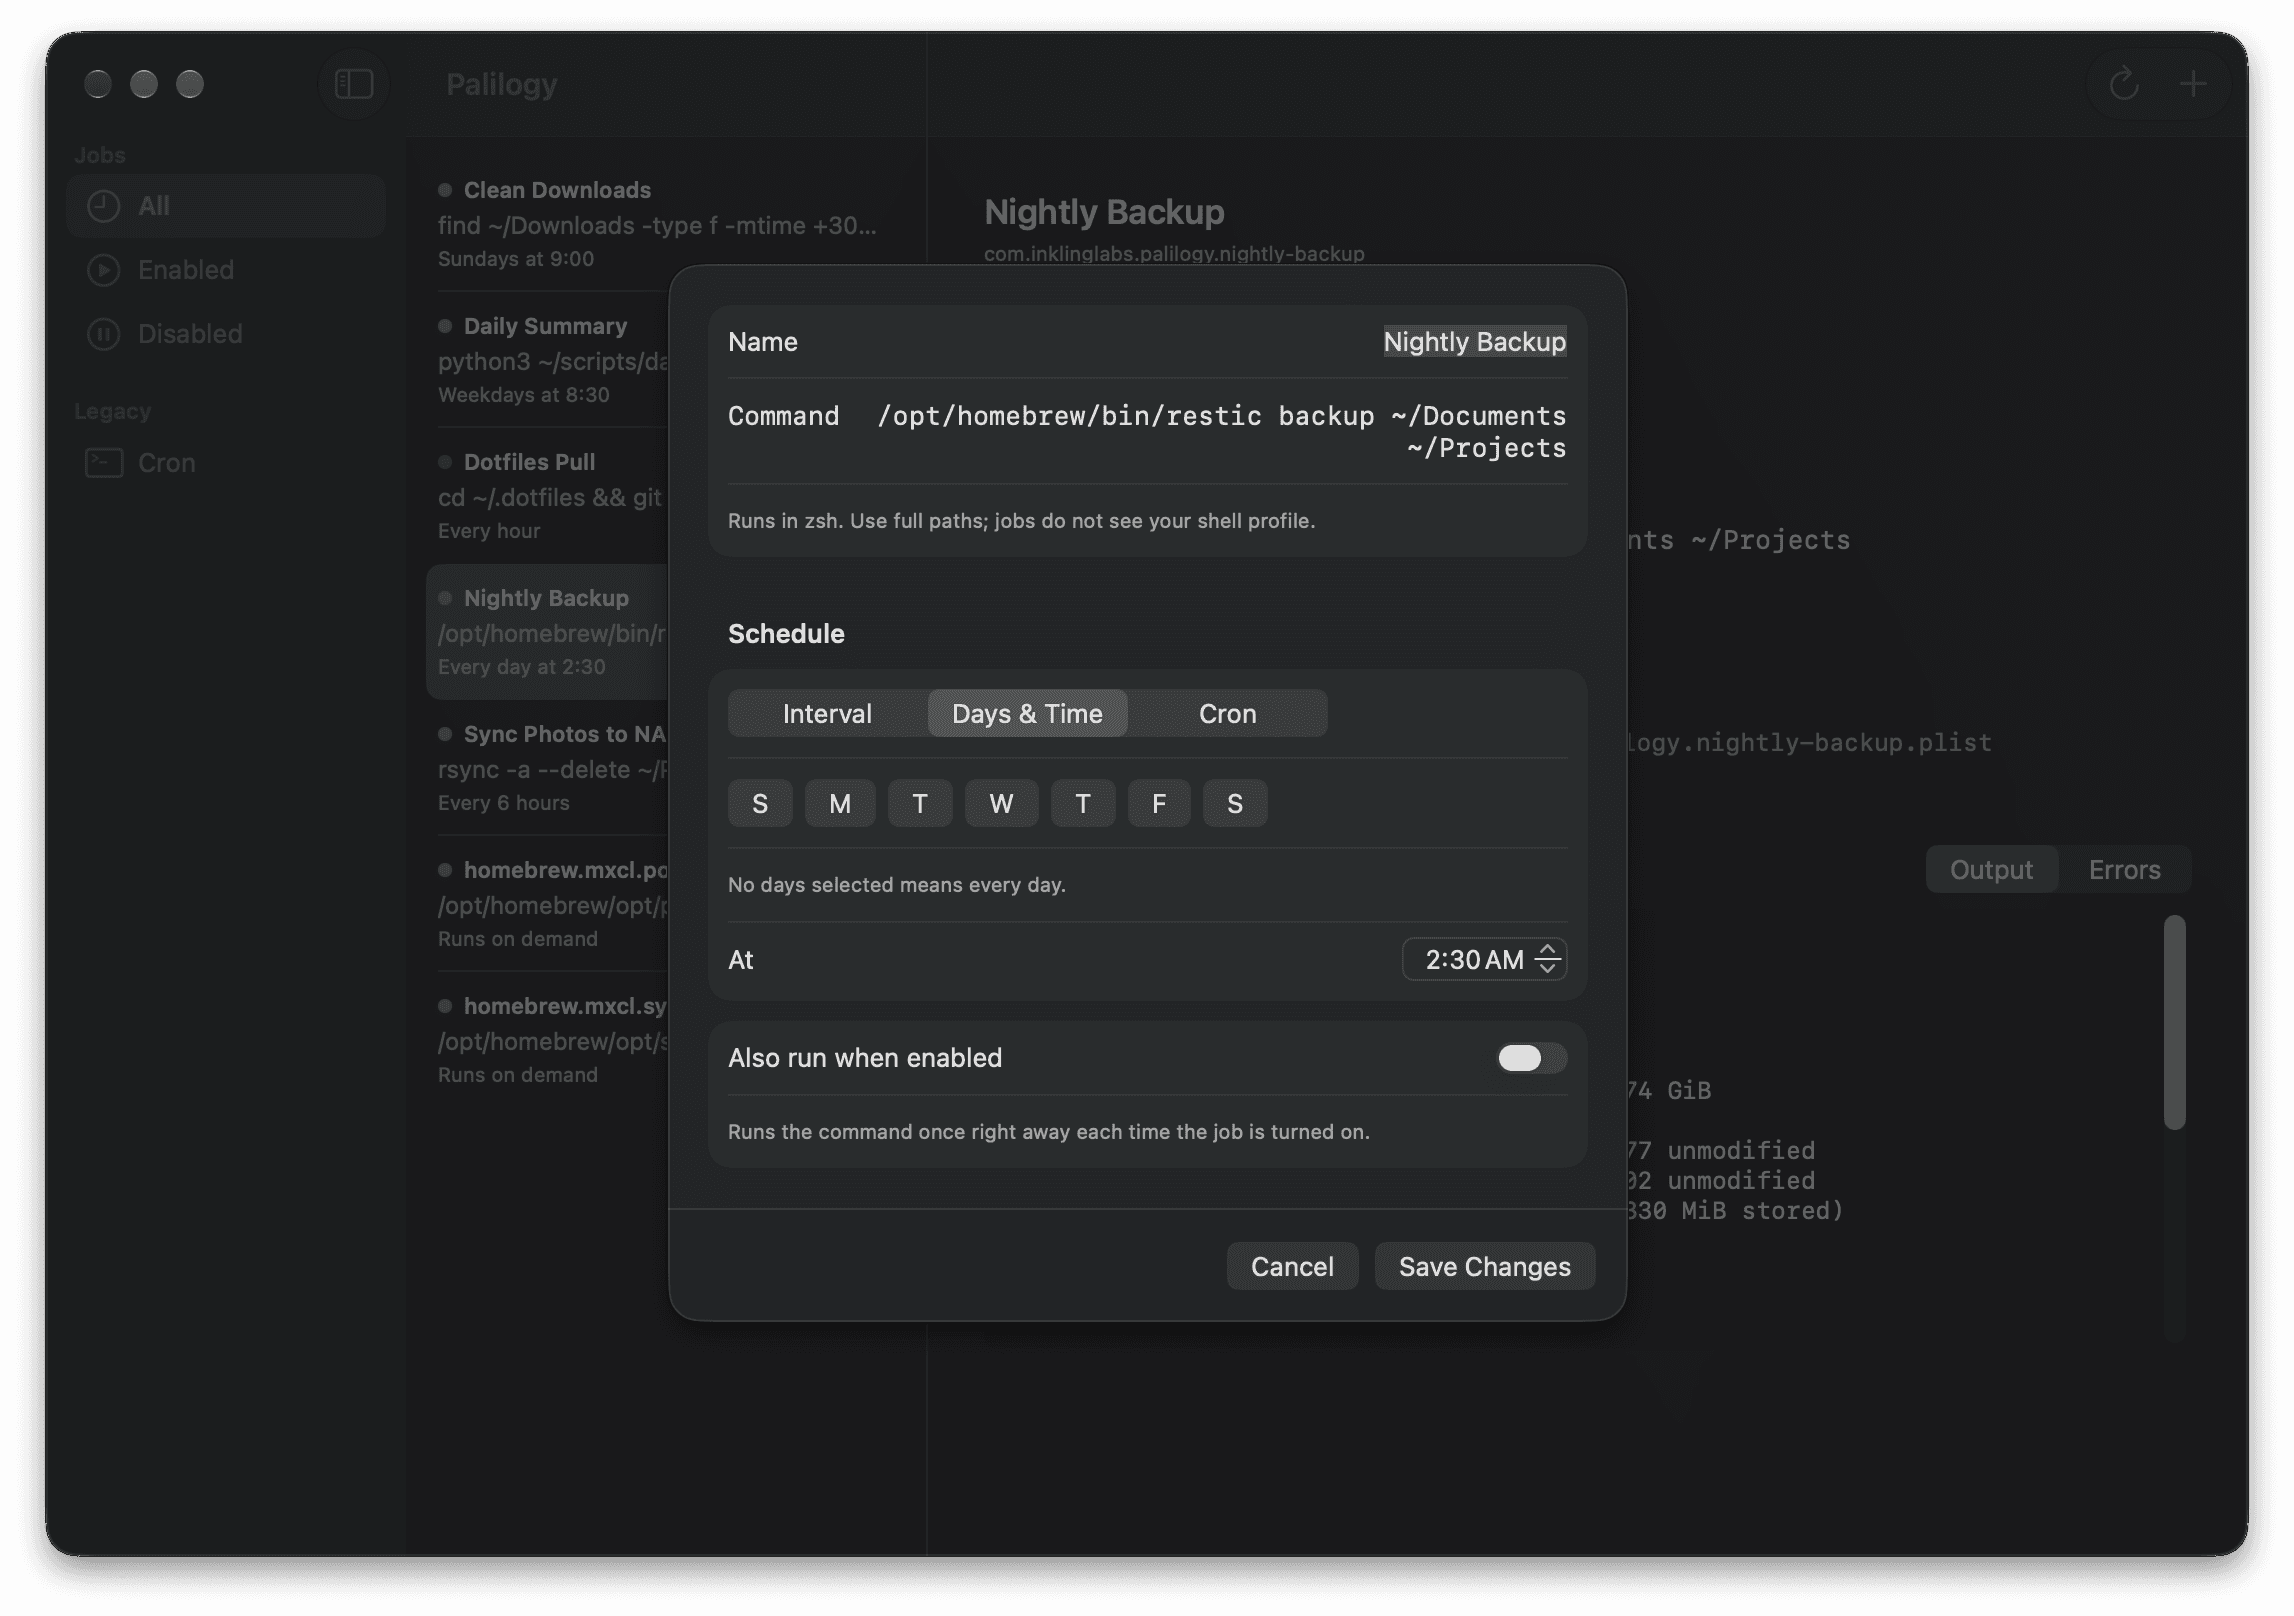The width and height of the screenshot is (2294, 1616).
Task: Select Dotfiles Pull job row
Action: [548, 496]
